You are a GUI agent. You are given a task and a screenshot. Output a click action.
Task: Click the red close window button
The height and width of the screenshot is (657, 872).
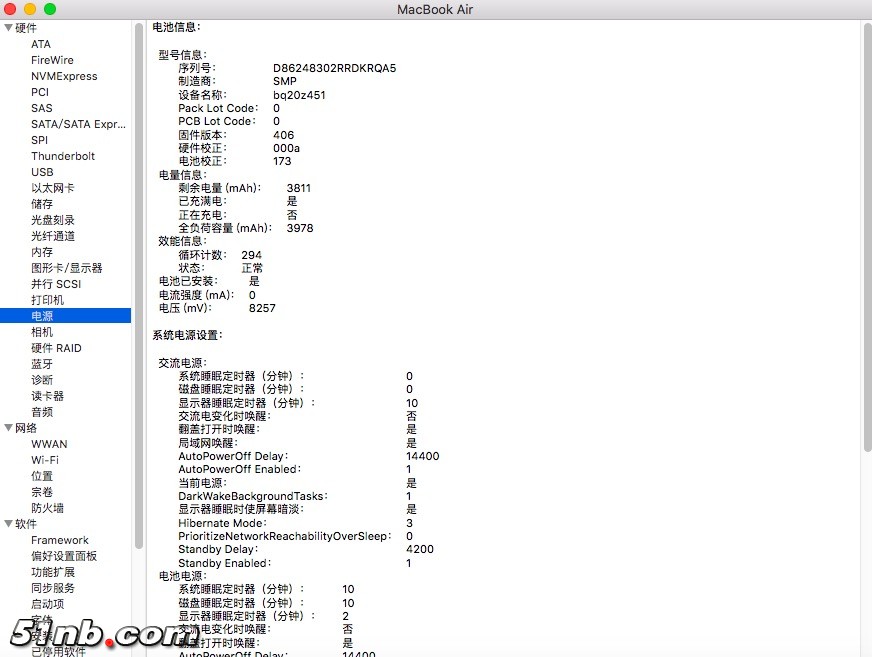[11, 9]
